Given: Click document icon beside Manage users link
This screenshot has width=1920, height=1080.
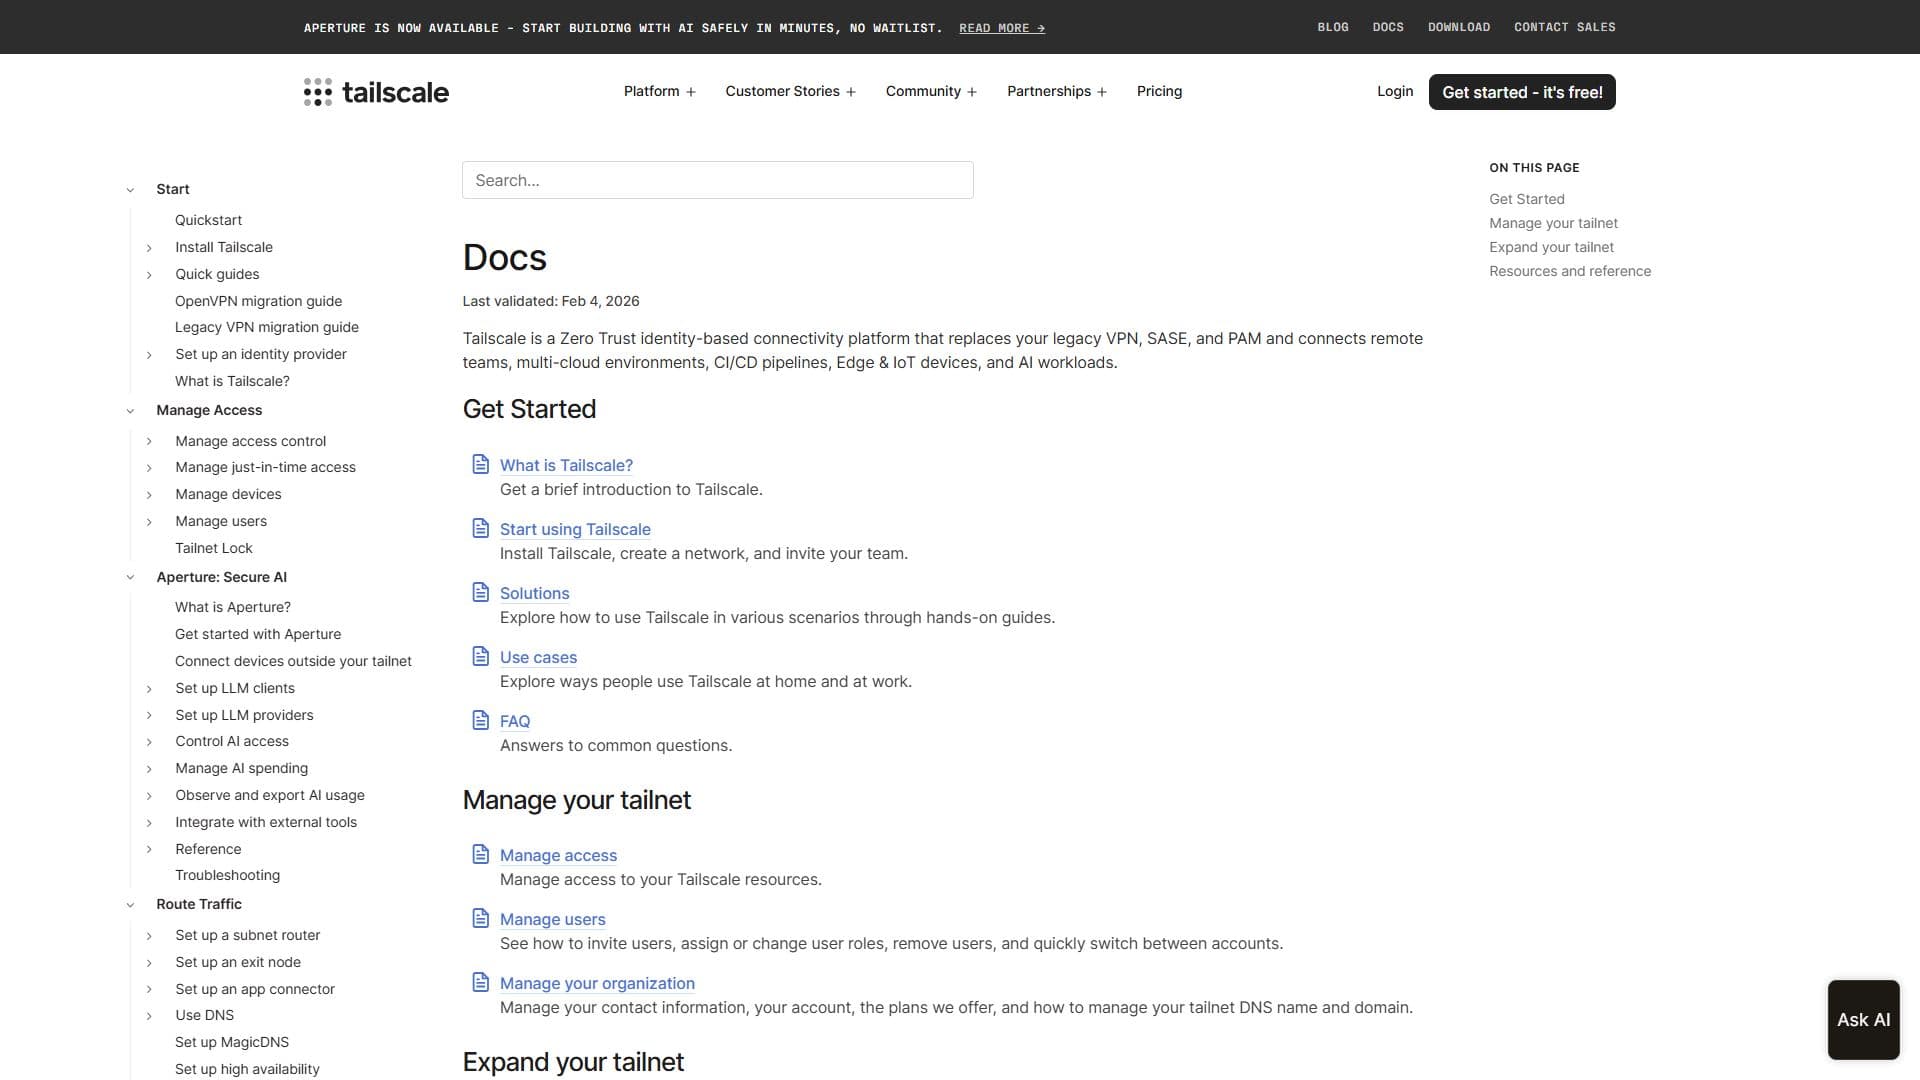Looking at the screenshot, I should (x=481, y=918).
